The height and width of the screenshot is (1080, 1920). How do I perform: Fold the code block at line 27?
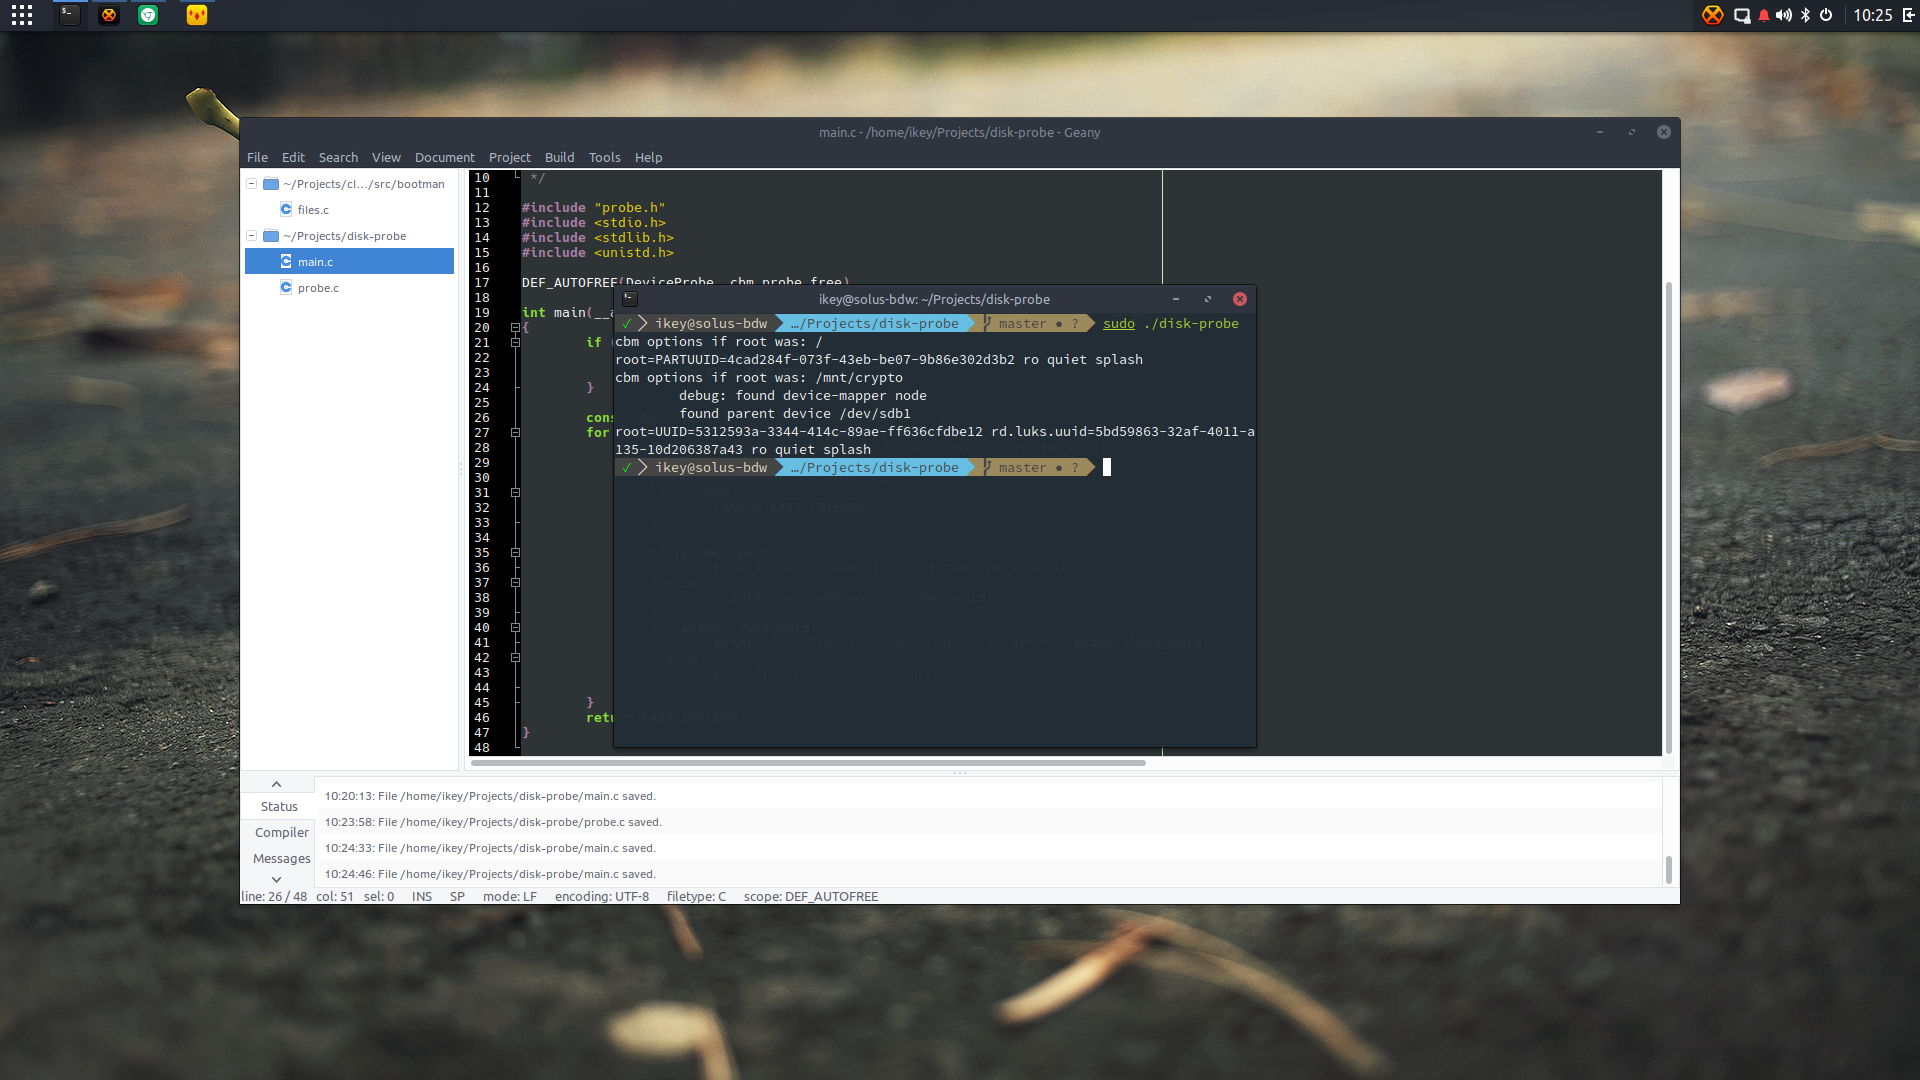click(x=515, y=433)
